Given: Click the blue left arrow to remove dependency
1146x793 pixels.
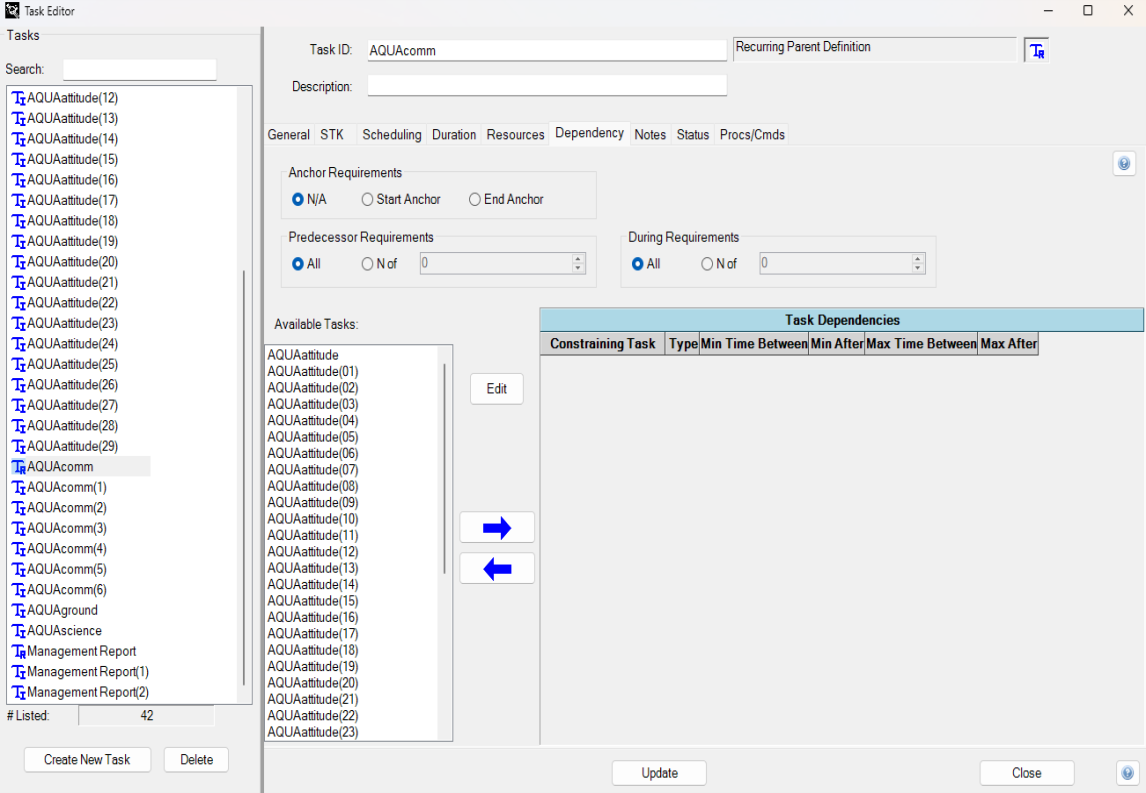Looking at the screenshot, I should pos(497,569).
